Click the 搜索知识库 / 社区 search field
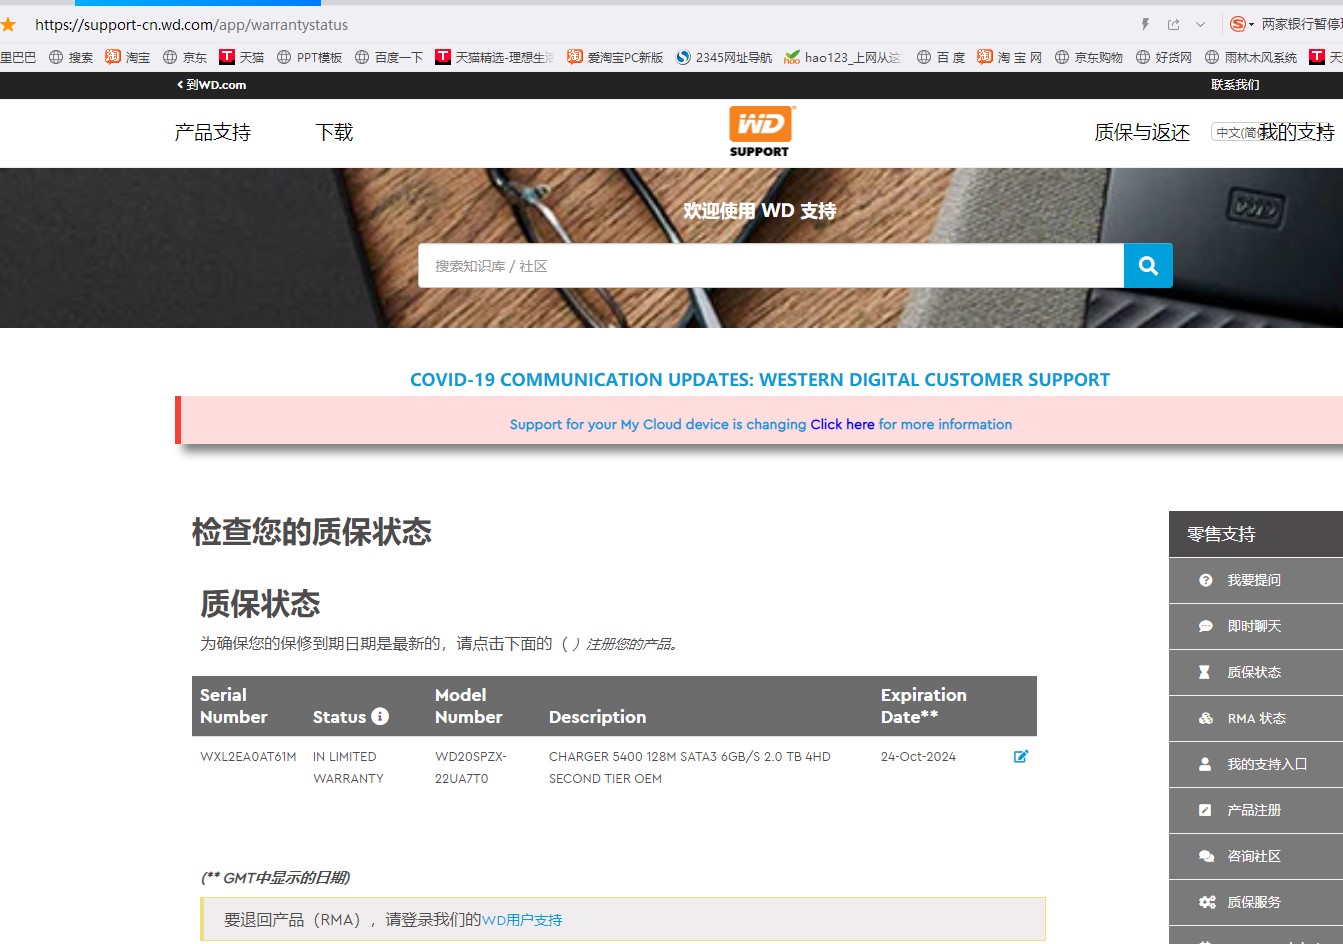 pyautogui.click(x=771, y=265)
